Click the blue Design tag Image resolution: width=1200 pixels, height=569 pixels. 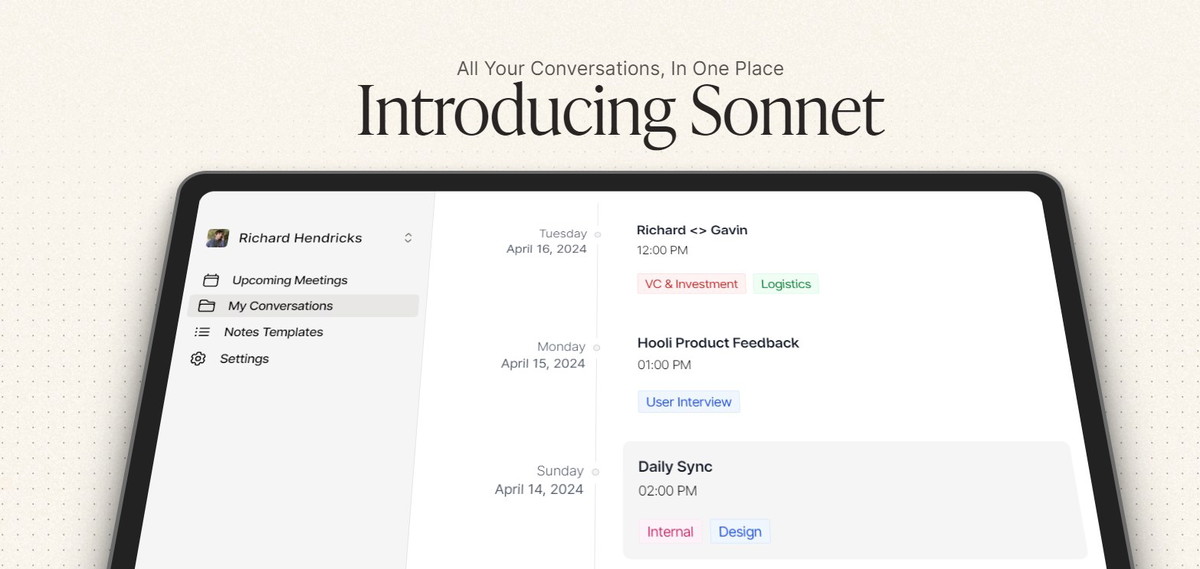tap(740, 532)
